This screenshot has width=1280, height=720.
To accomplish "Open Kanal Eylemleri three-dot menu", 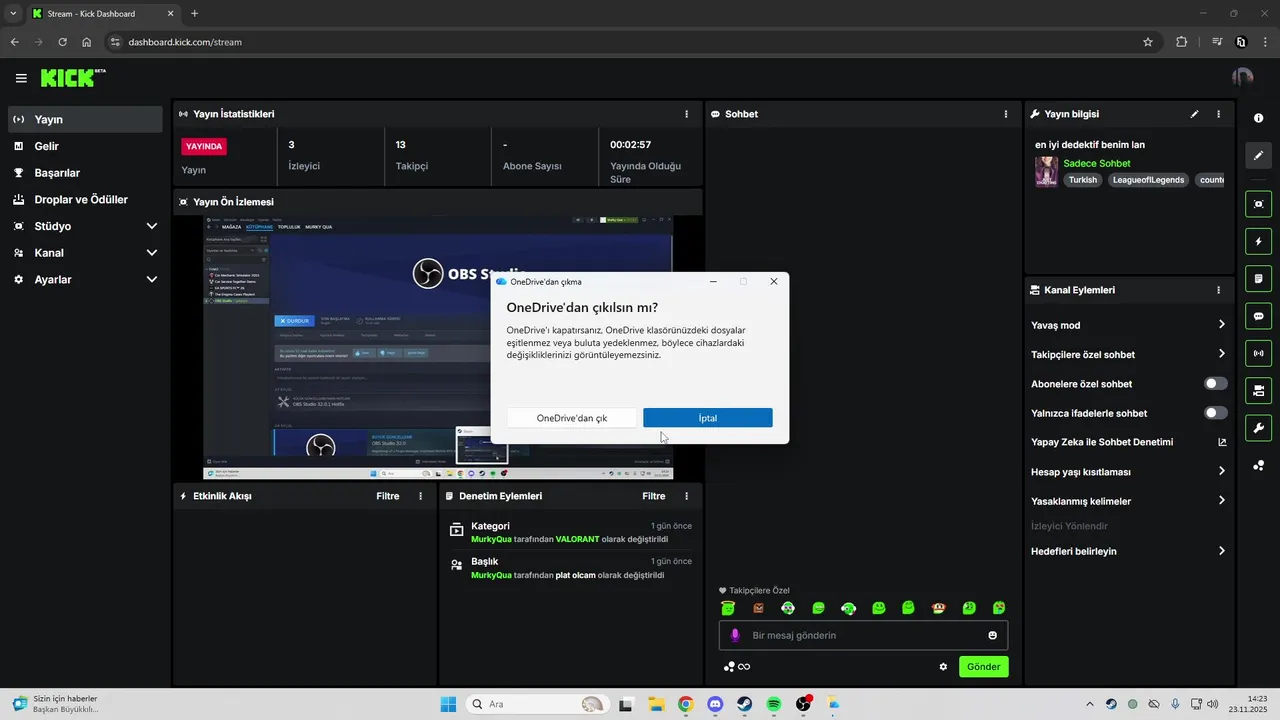I will (1218, 290).
